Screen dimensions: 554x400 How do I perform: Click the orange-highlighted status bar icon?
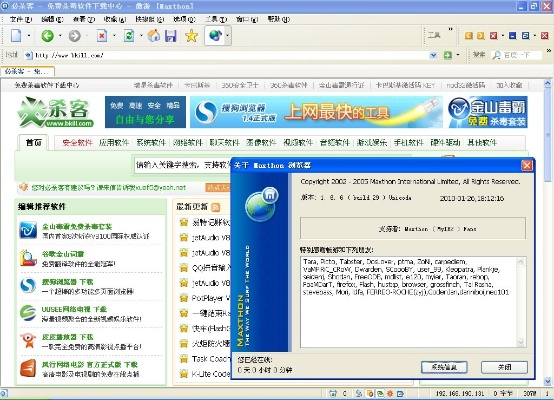coord(370,393)
